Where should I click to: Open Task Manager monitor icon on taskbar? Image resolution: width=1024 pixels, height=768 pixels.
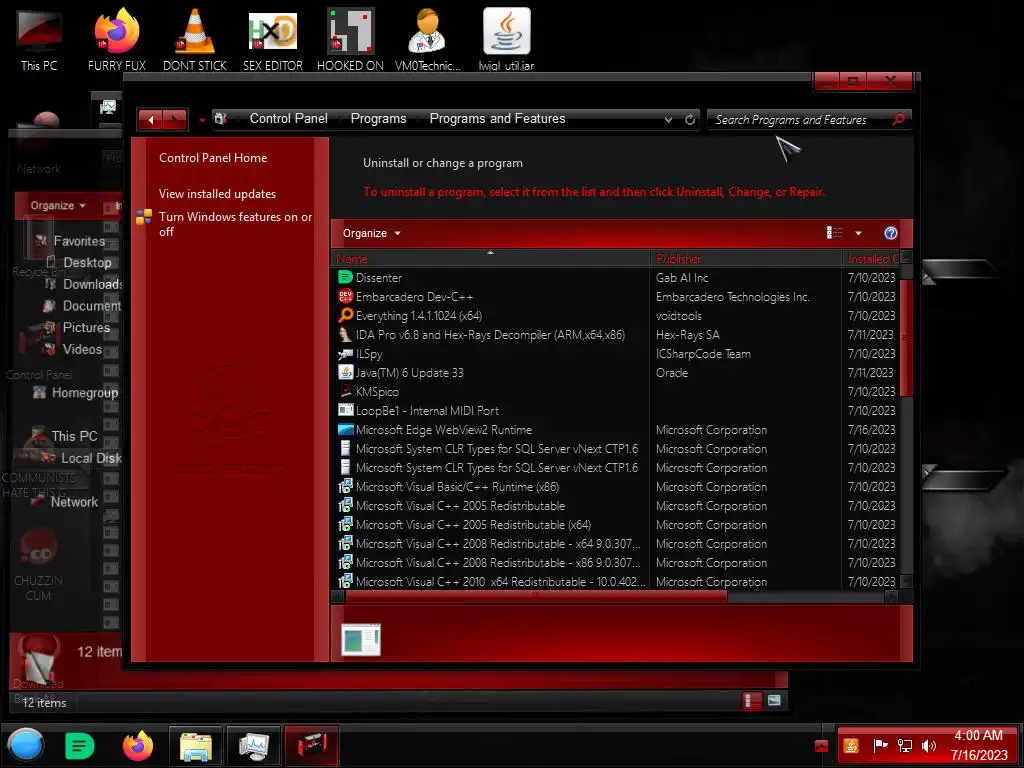pyautogui.click(x=254, y=746)
